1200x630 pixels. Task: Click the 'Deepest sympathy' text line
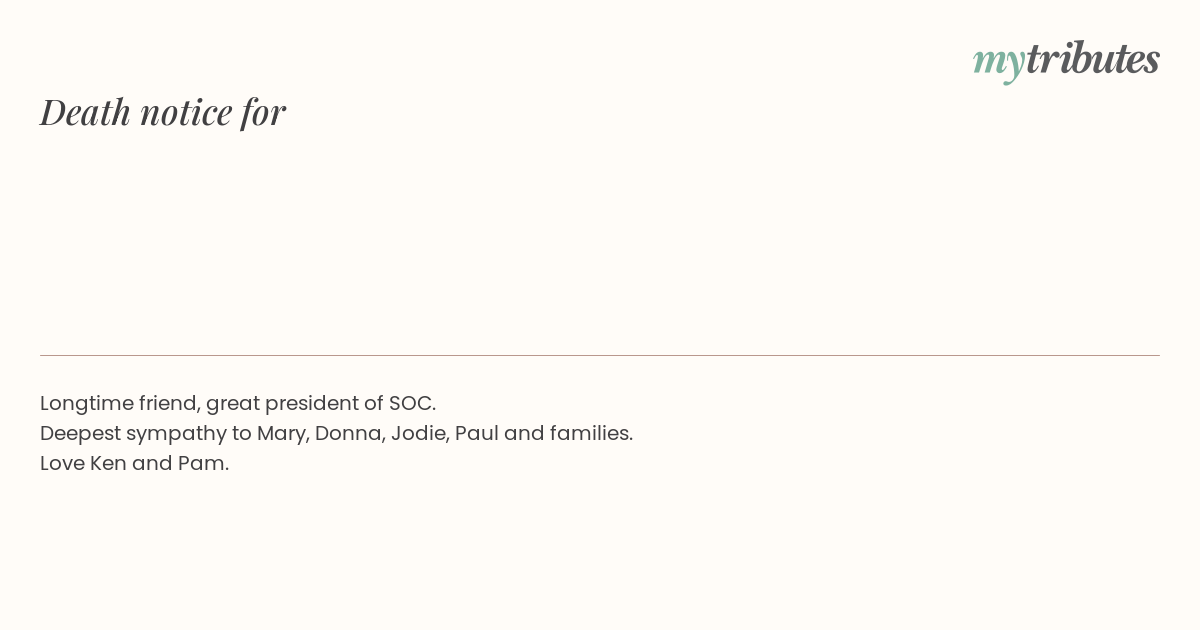click(336, 434)
